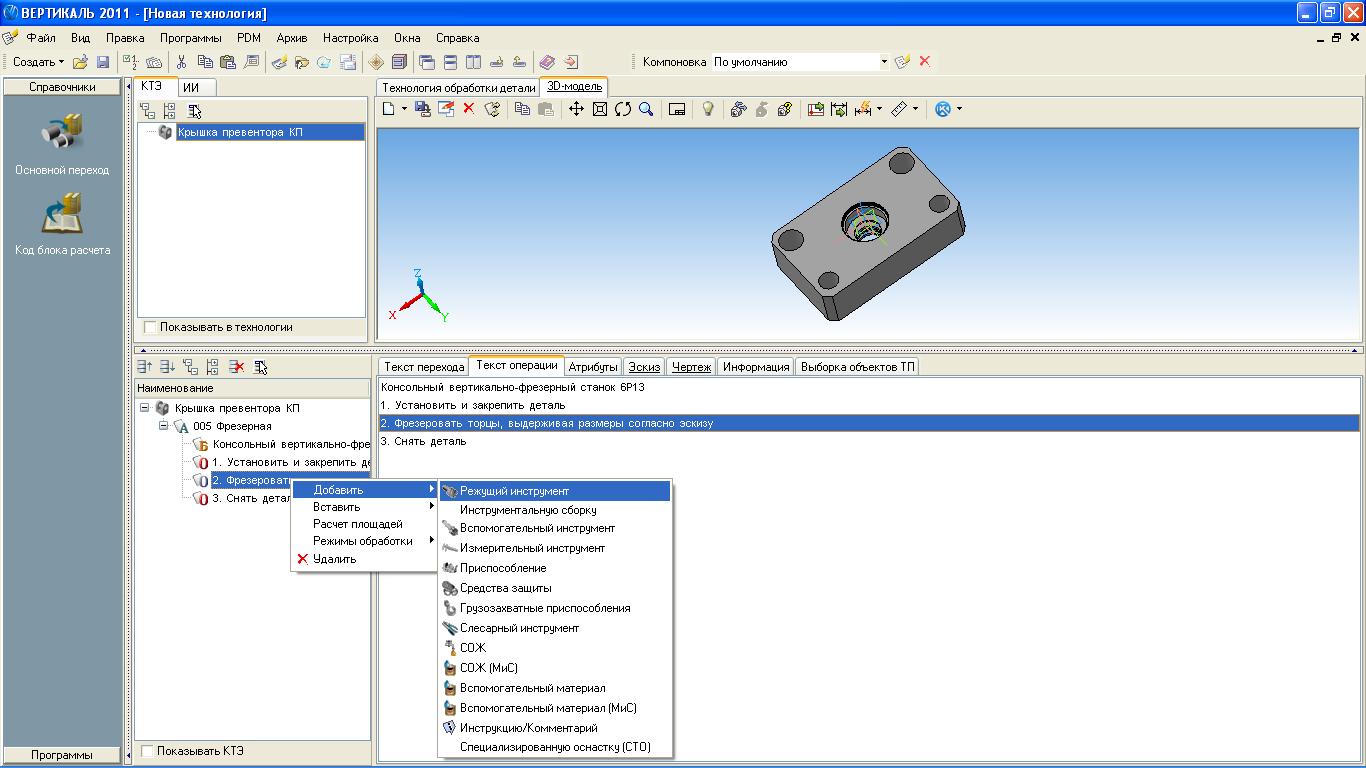Screen dimensions: 1366x768
Task: Choose Удалить in context menu
Action: [365, 559]
